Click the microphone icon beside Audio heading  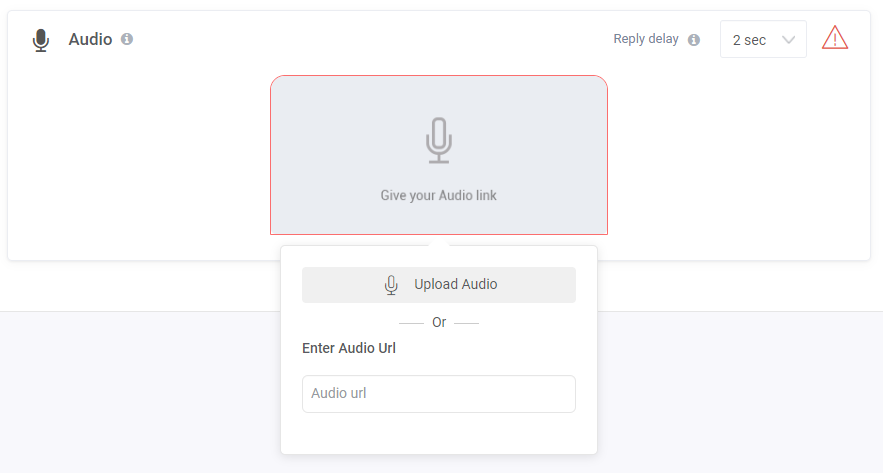click(41, 40)
